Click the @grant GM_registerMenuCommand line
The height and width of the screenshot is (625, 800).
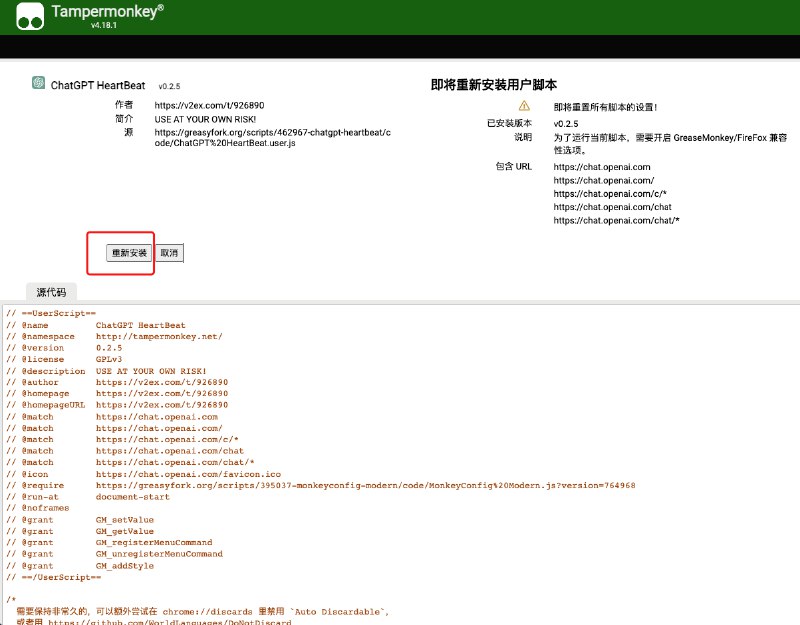click(x=109, y=542)
